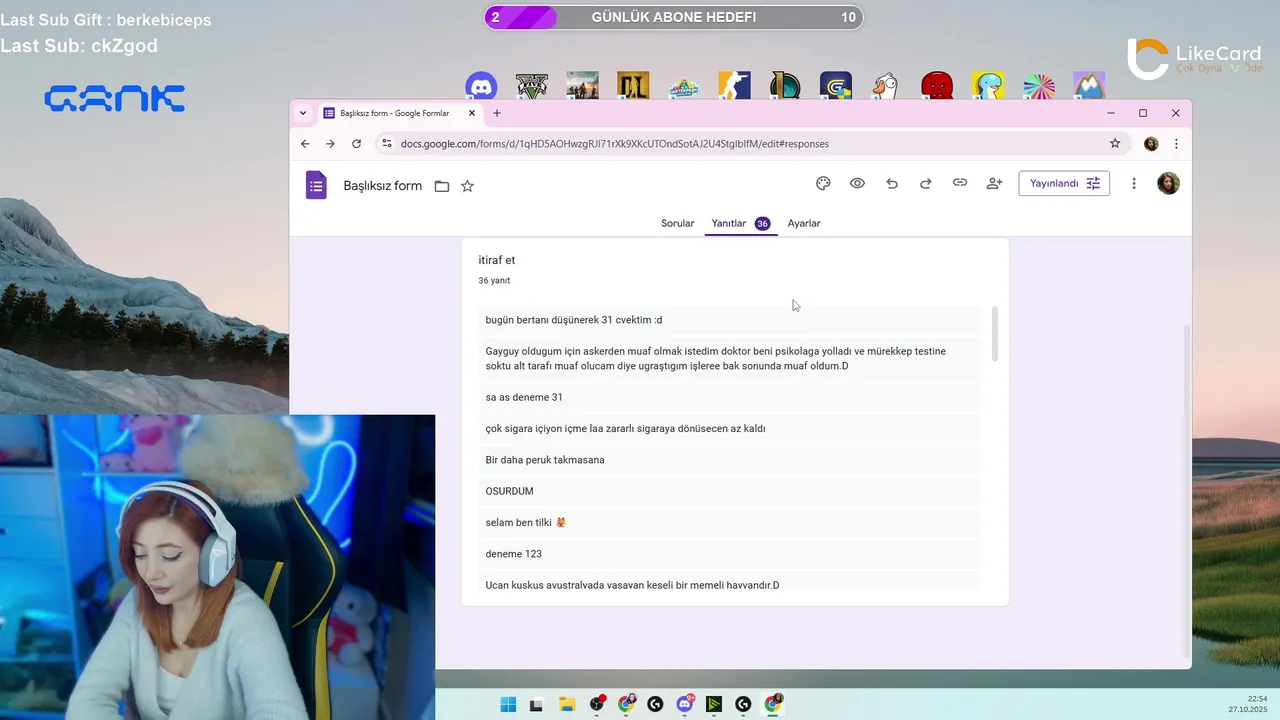Click the page's vertical scrollbar
Viewport: 1280px width, 720px height.
(x=1187, y=490)
